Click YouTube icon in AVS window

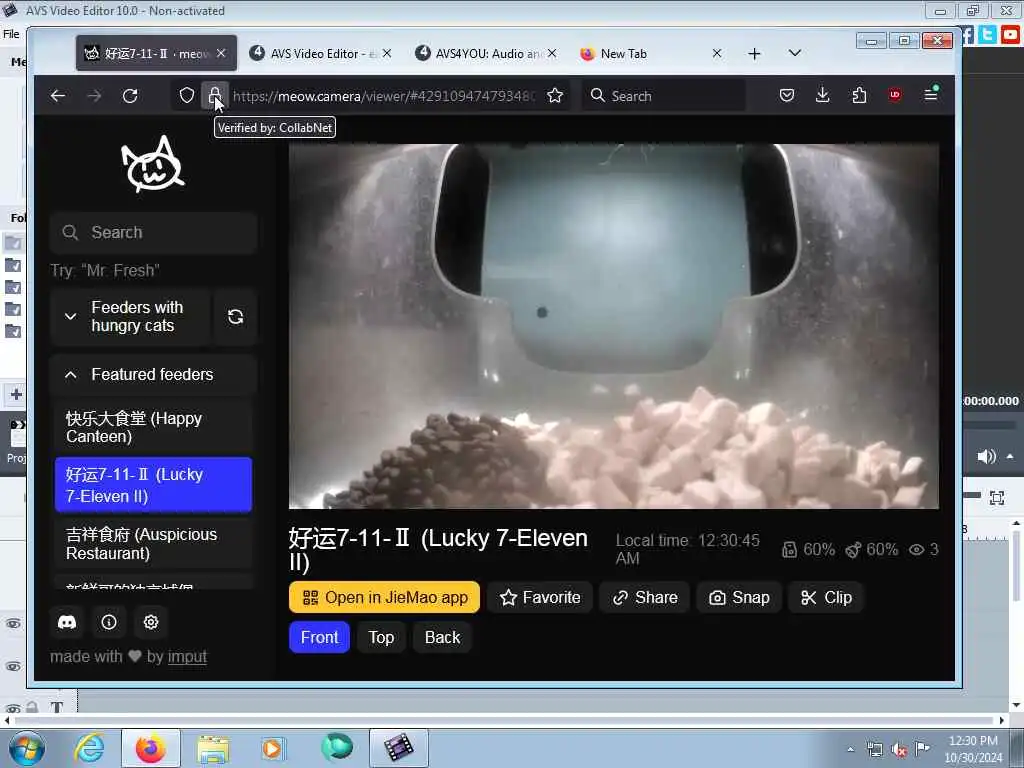point(1010,34)
